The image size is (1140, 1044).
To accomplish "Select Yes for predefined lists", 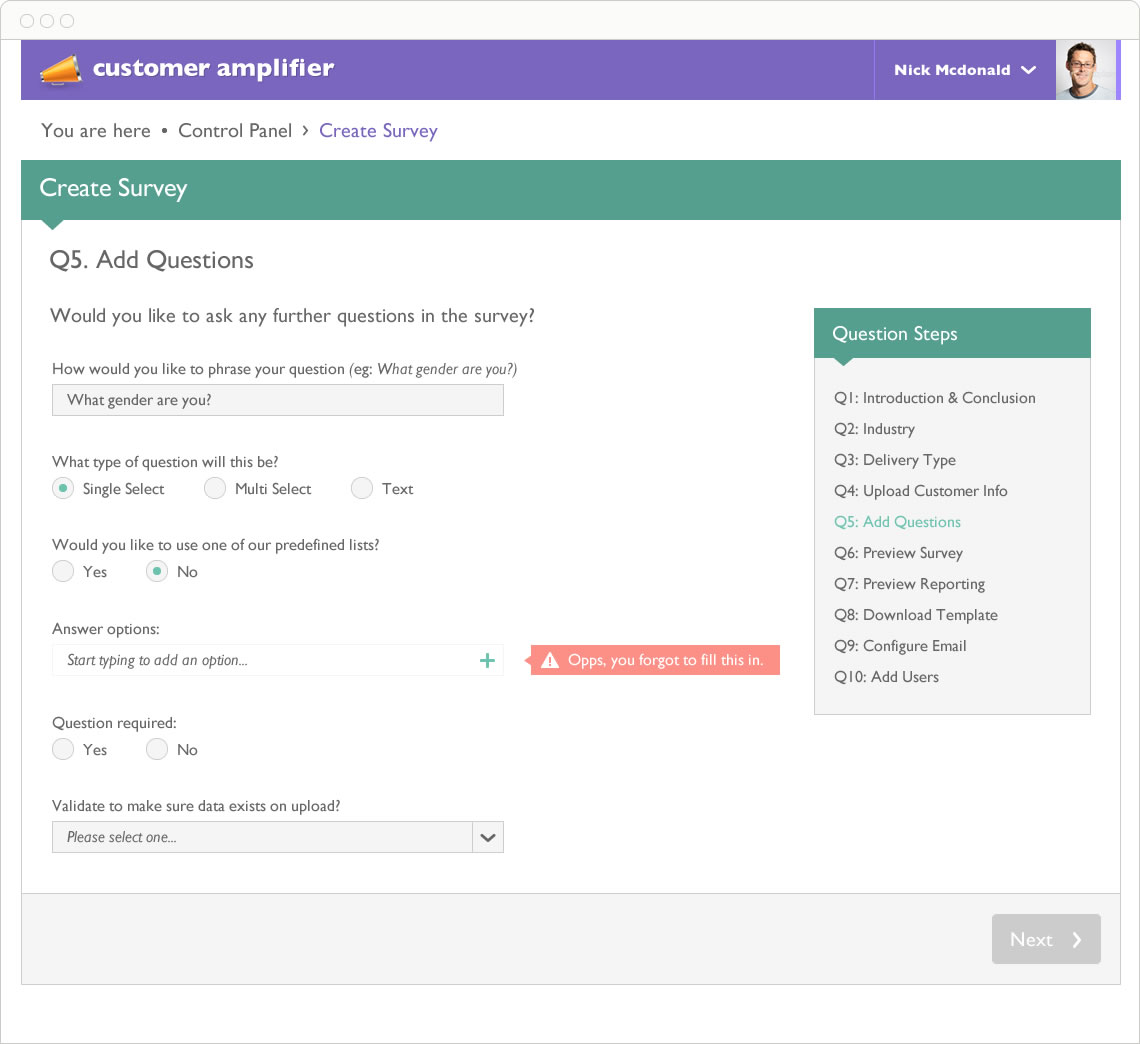I will [63, 571].
